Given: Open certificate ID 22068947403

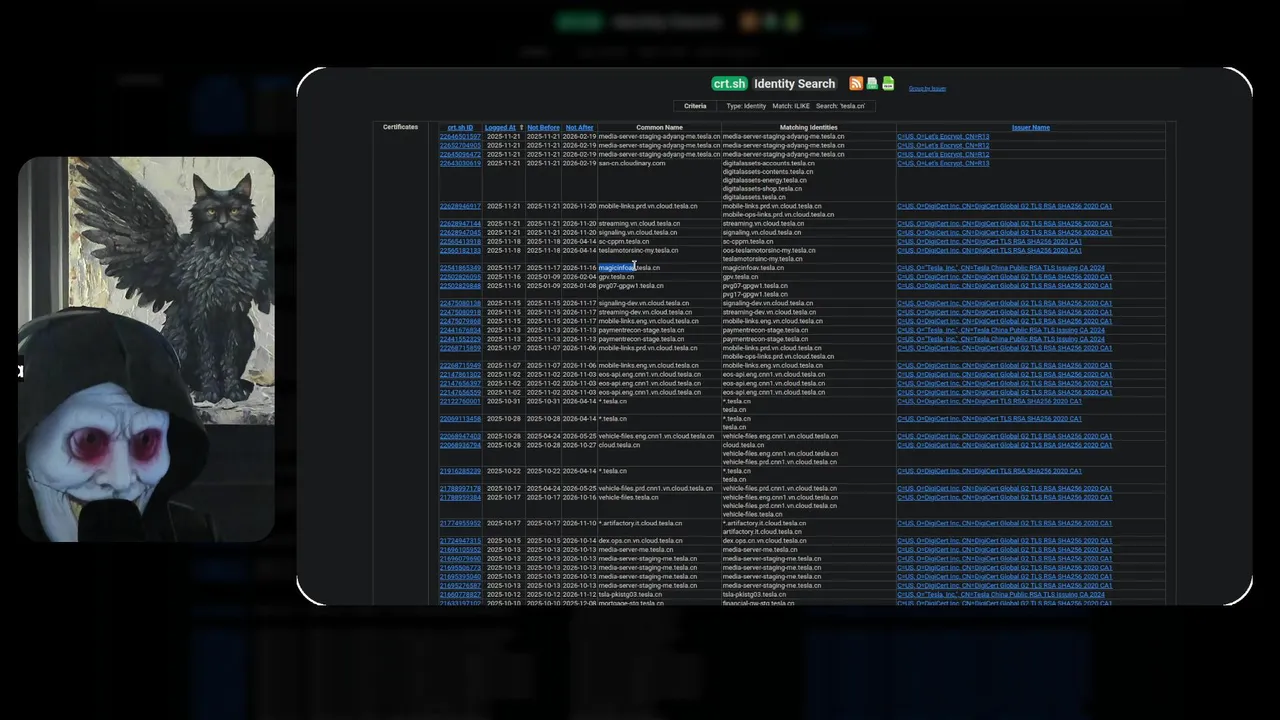Looking at the screenshot, I should click(460, 437).
